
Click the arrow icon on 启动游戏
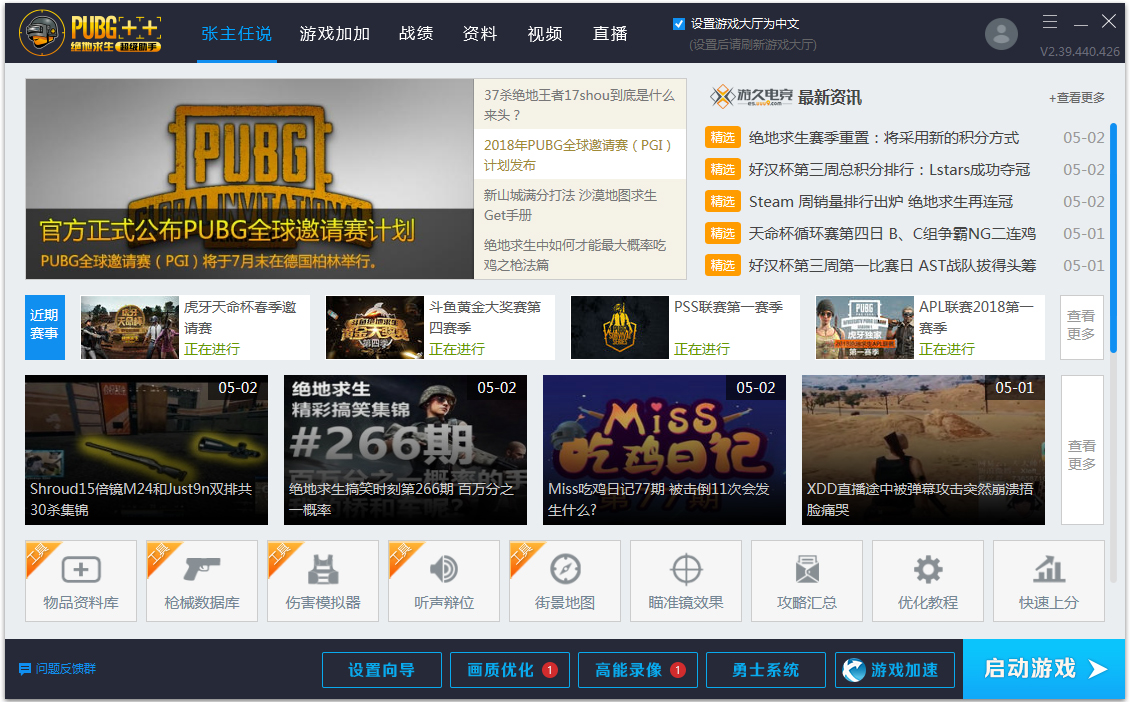1098,669
